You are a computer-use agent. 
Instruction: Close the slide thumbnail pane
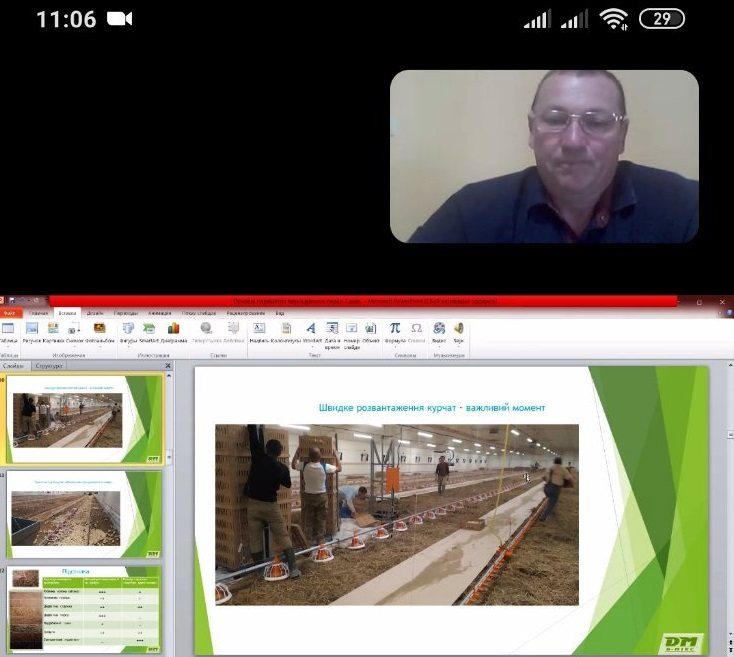point(168,365)
